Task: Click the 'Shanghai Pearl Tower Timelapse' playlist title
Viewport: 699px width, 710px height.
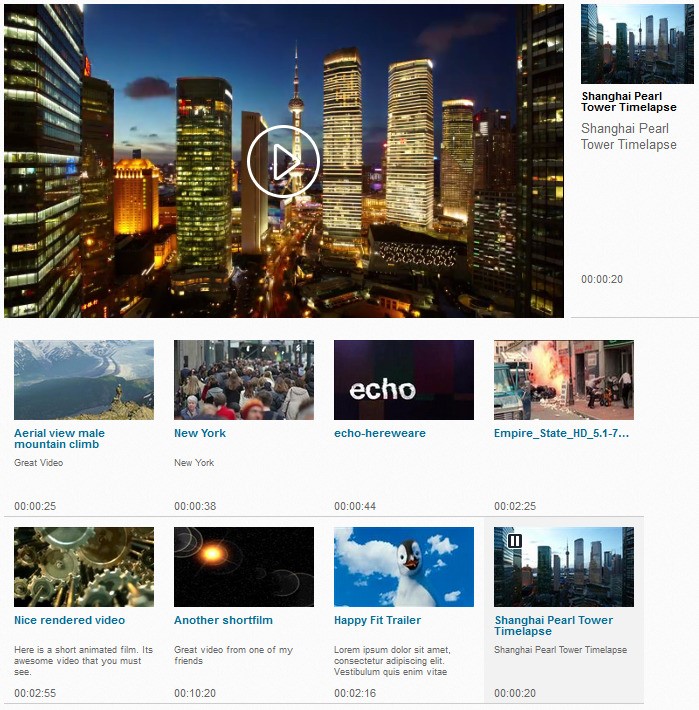Action: (553, 625)
